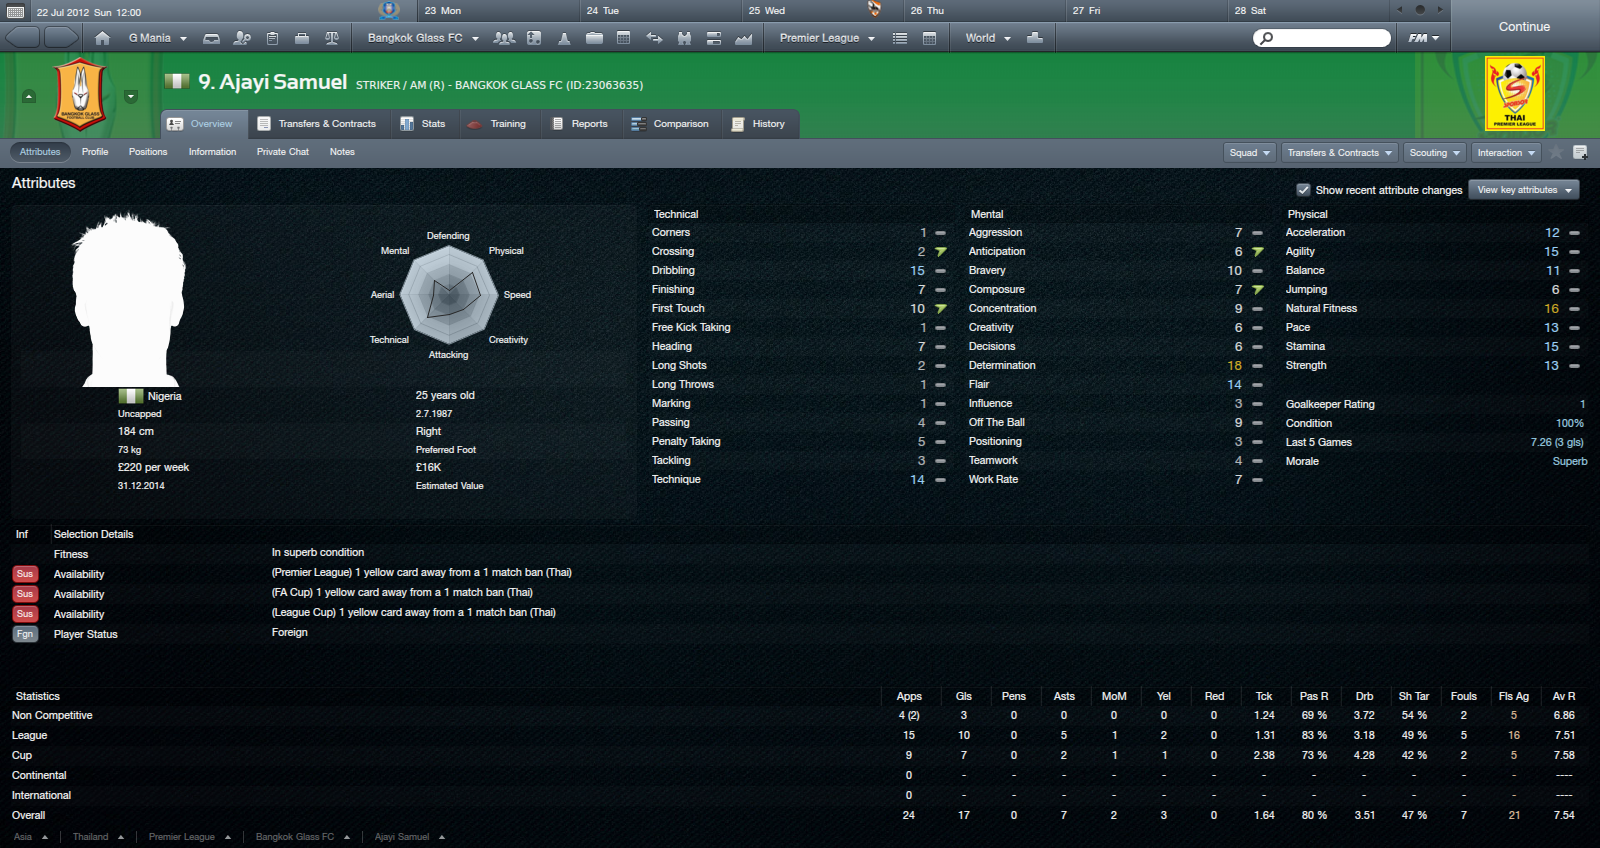
Task: Go to the manager home screen icon
Action: 102,38
